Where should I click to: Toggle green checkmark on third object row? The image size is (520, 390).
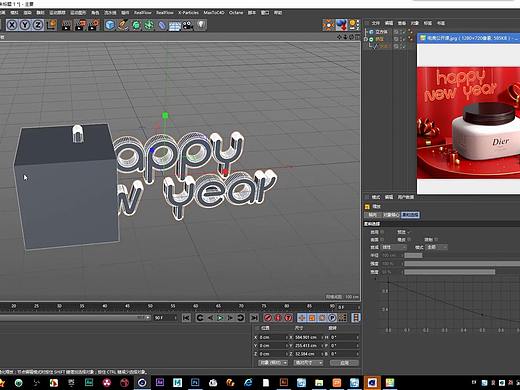403,46
